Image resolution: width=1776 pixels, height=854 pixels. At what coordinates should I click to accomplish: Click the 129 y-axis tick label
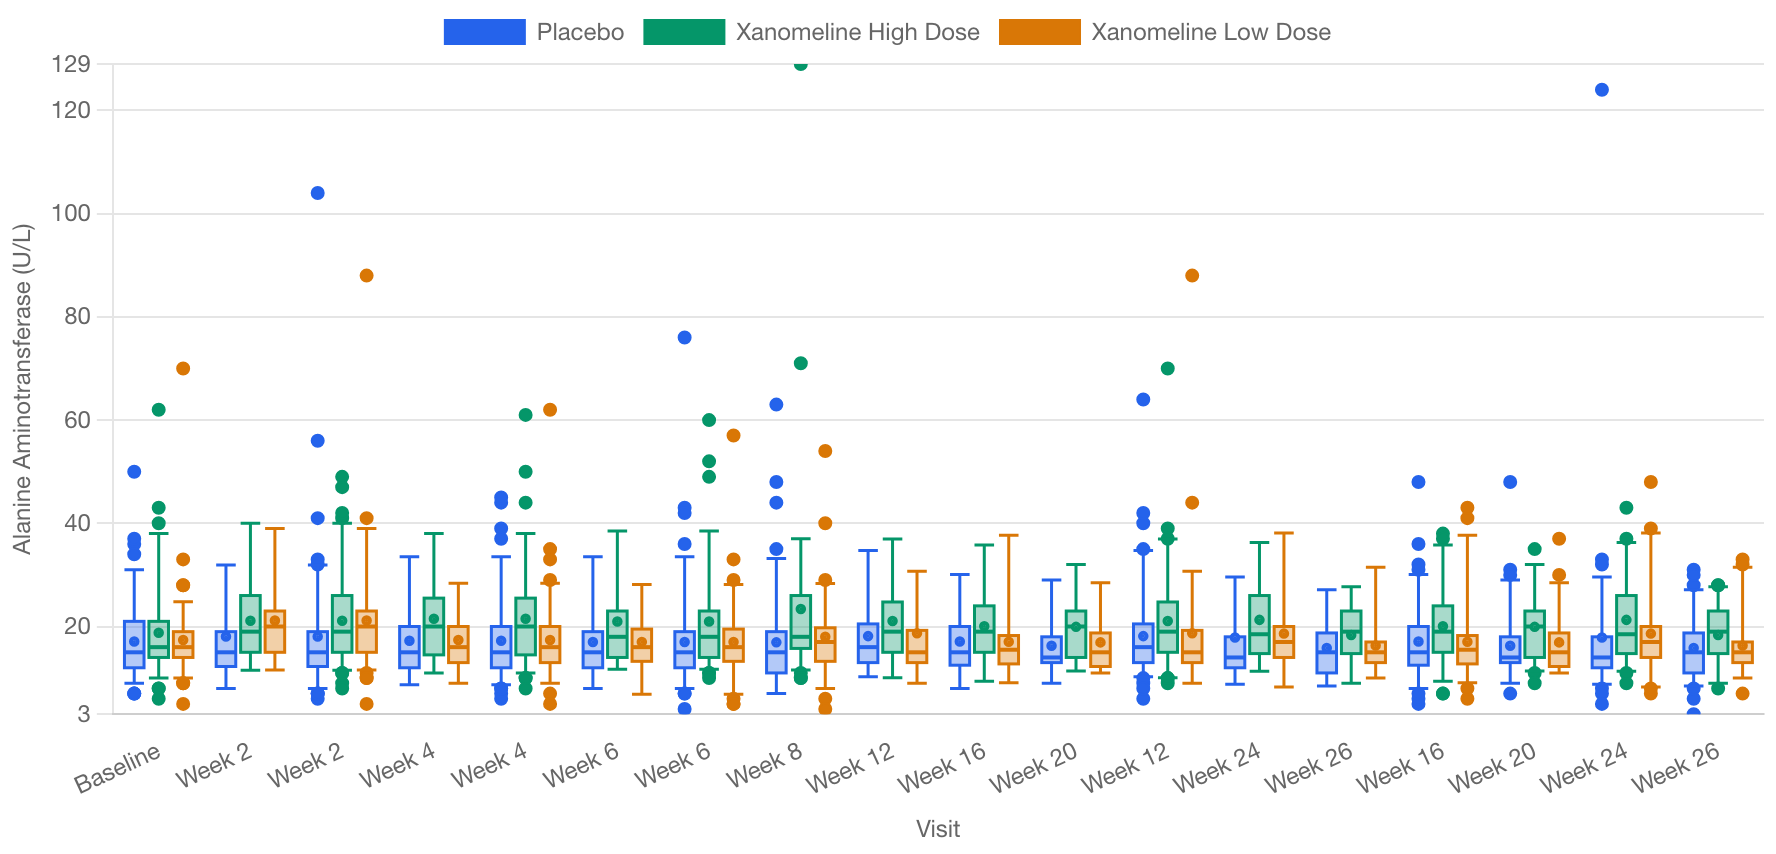(x=71, y=64)
